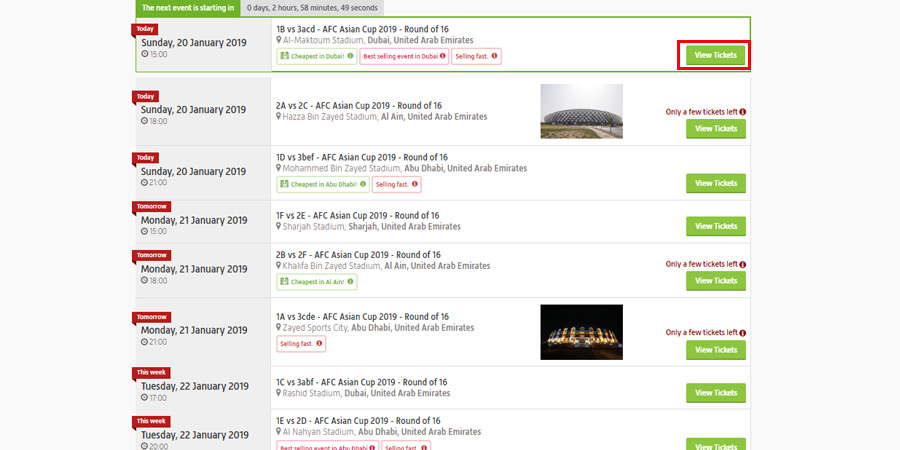Open the 2B vs 2F event title link
900x450 pixels.
[359, 255]
